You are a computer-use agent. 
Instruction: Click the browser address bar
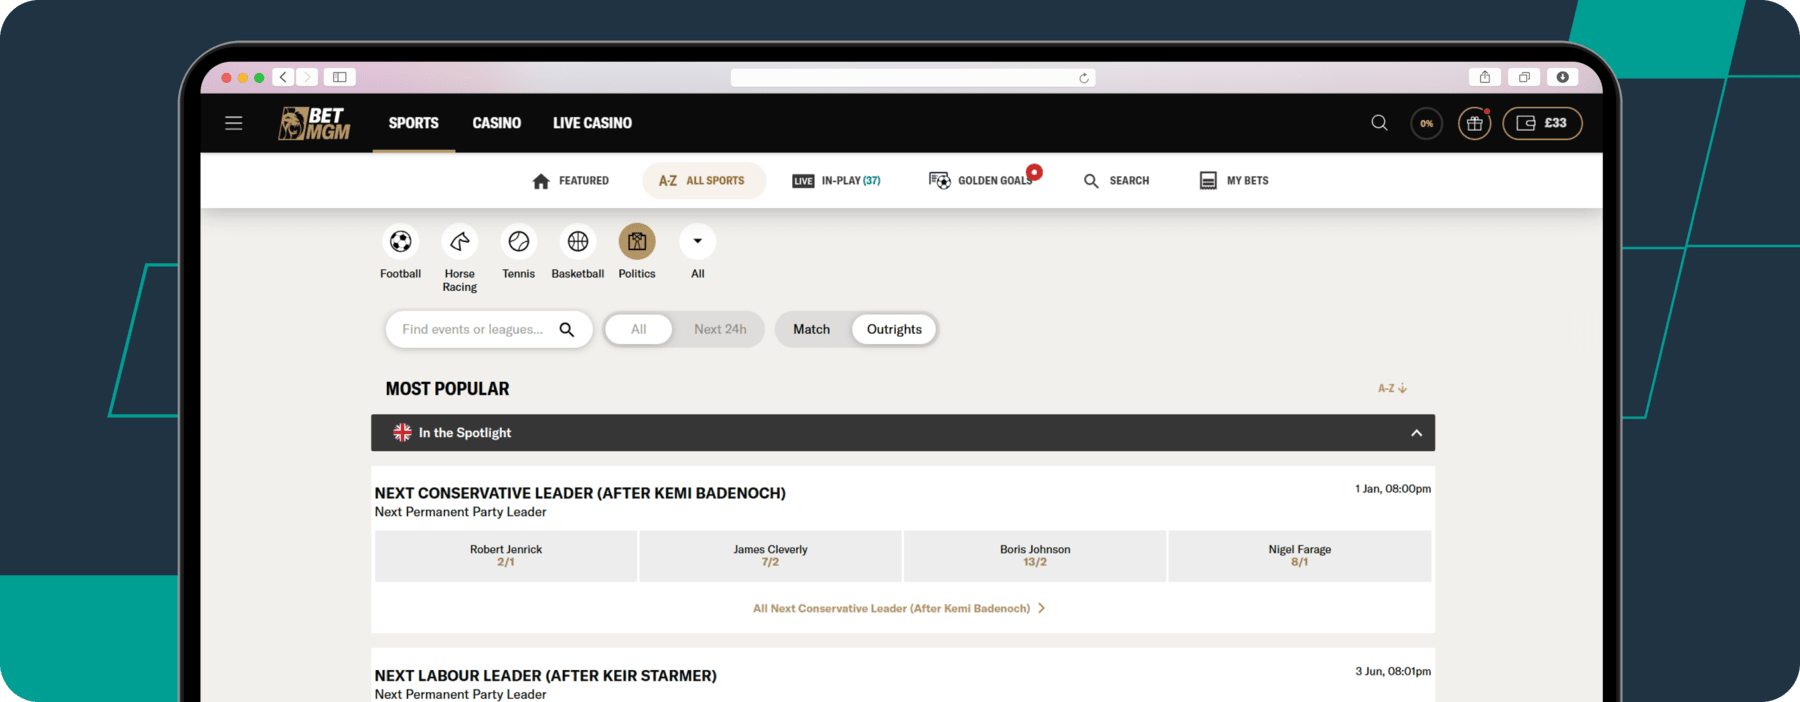[x=912, y=78]
